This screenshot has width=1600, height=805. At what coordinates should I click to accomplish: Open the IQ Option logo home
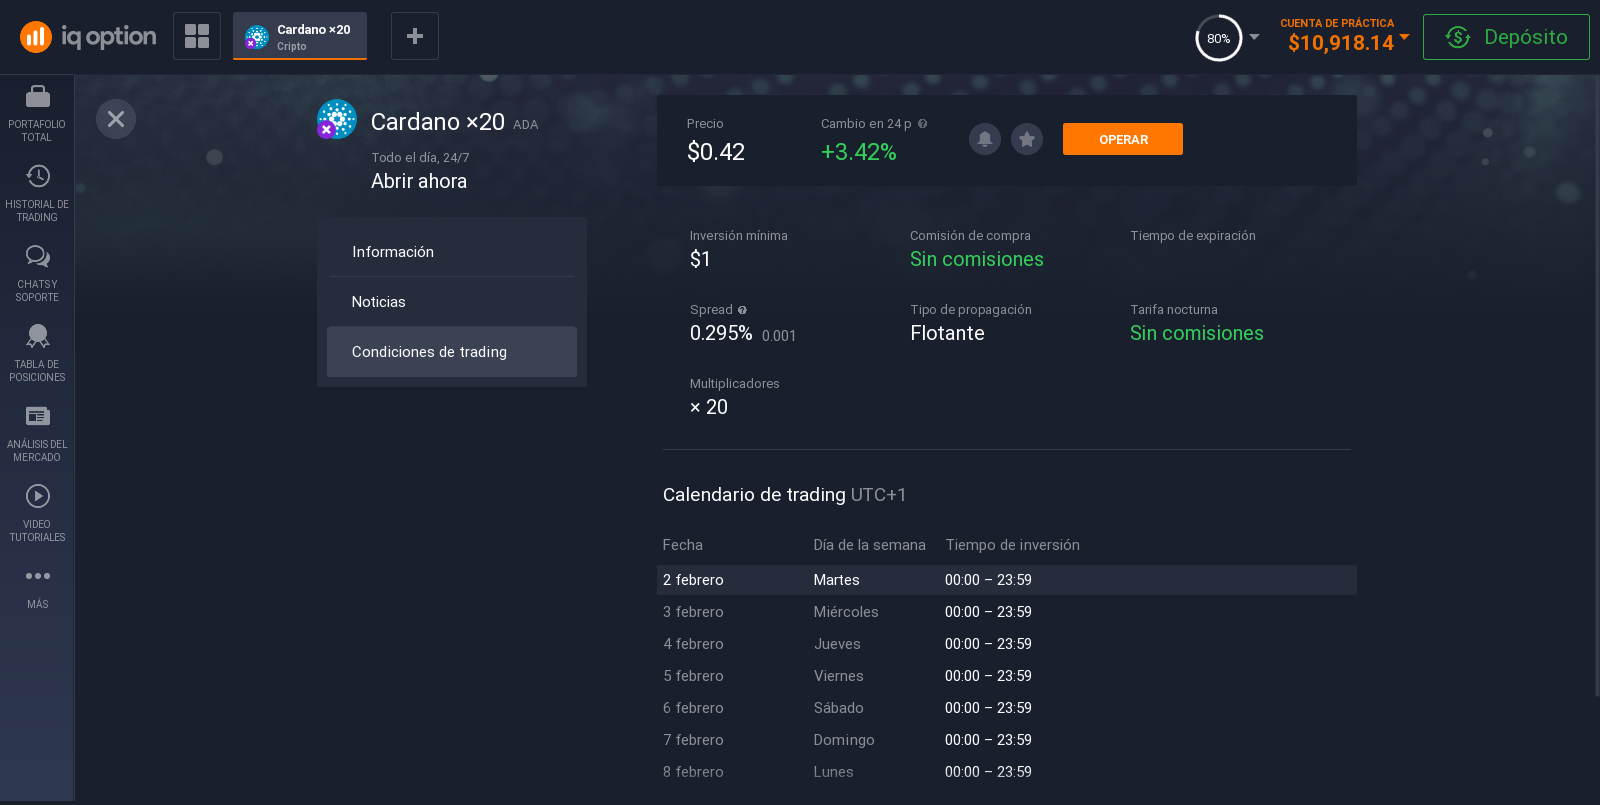[x=88, y=37]
